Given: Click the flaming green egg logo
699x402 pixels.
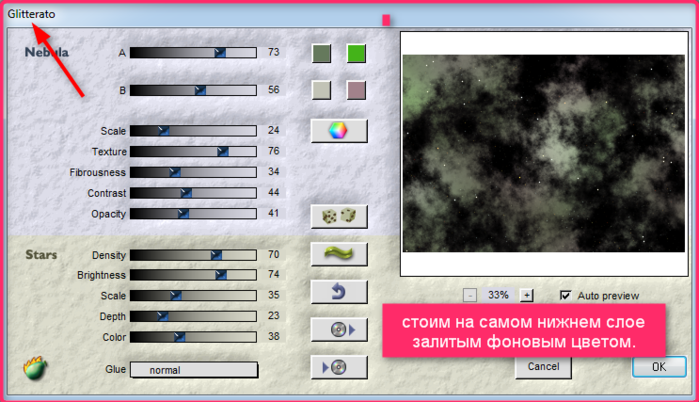Looking at the screenshot, I should click(x=35, y=369).
